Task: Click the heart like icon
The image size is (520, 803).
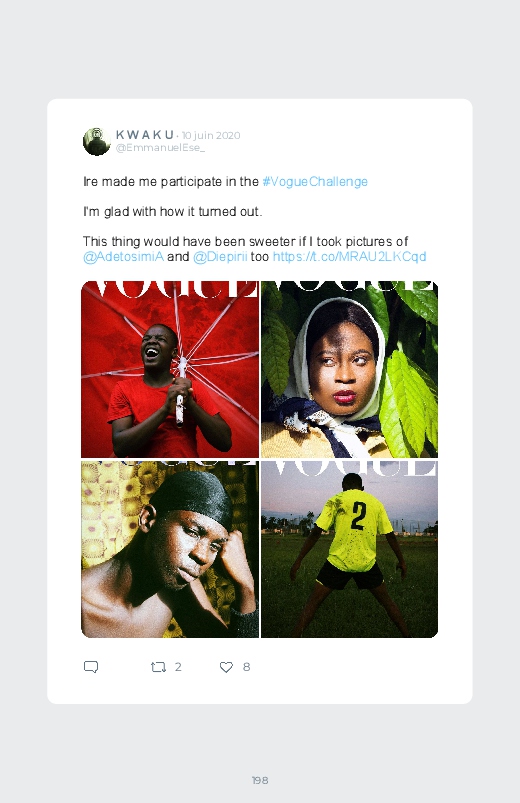Action: pos(226,667)
